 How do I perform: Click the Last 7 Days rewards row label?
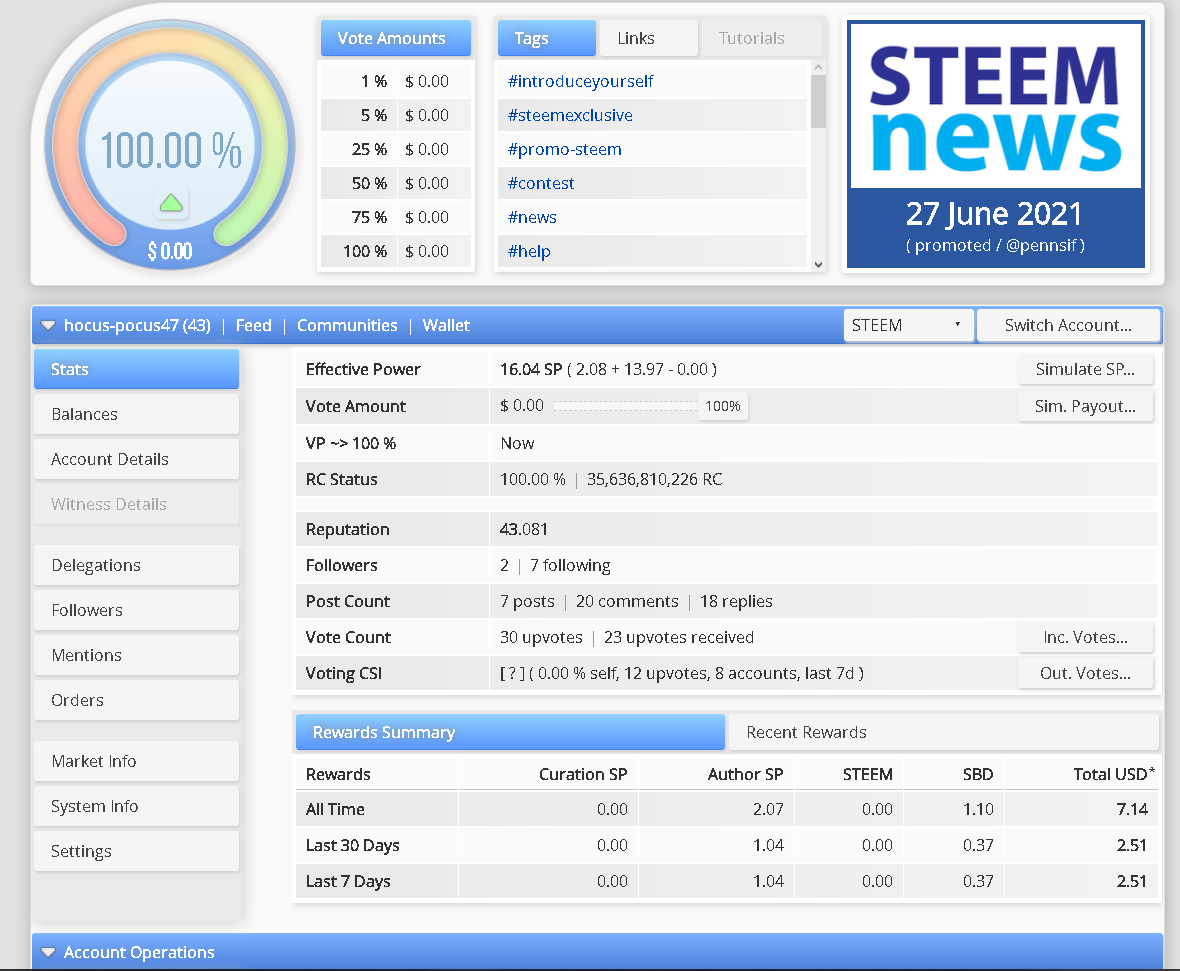(348, 881)
